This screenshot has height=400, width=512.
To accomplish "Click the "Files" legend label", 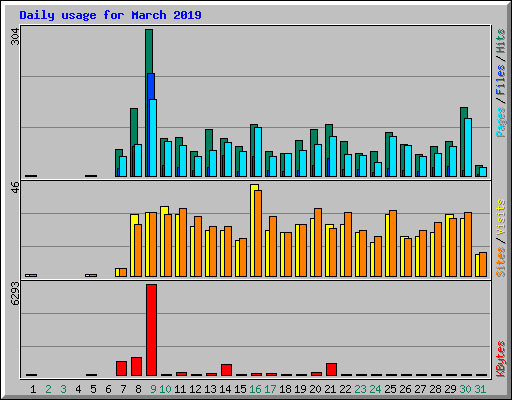I will 501,79.
